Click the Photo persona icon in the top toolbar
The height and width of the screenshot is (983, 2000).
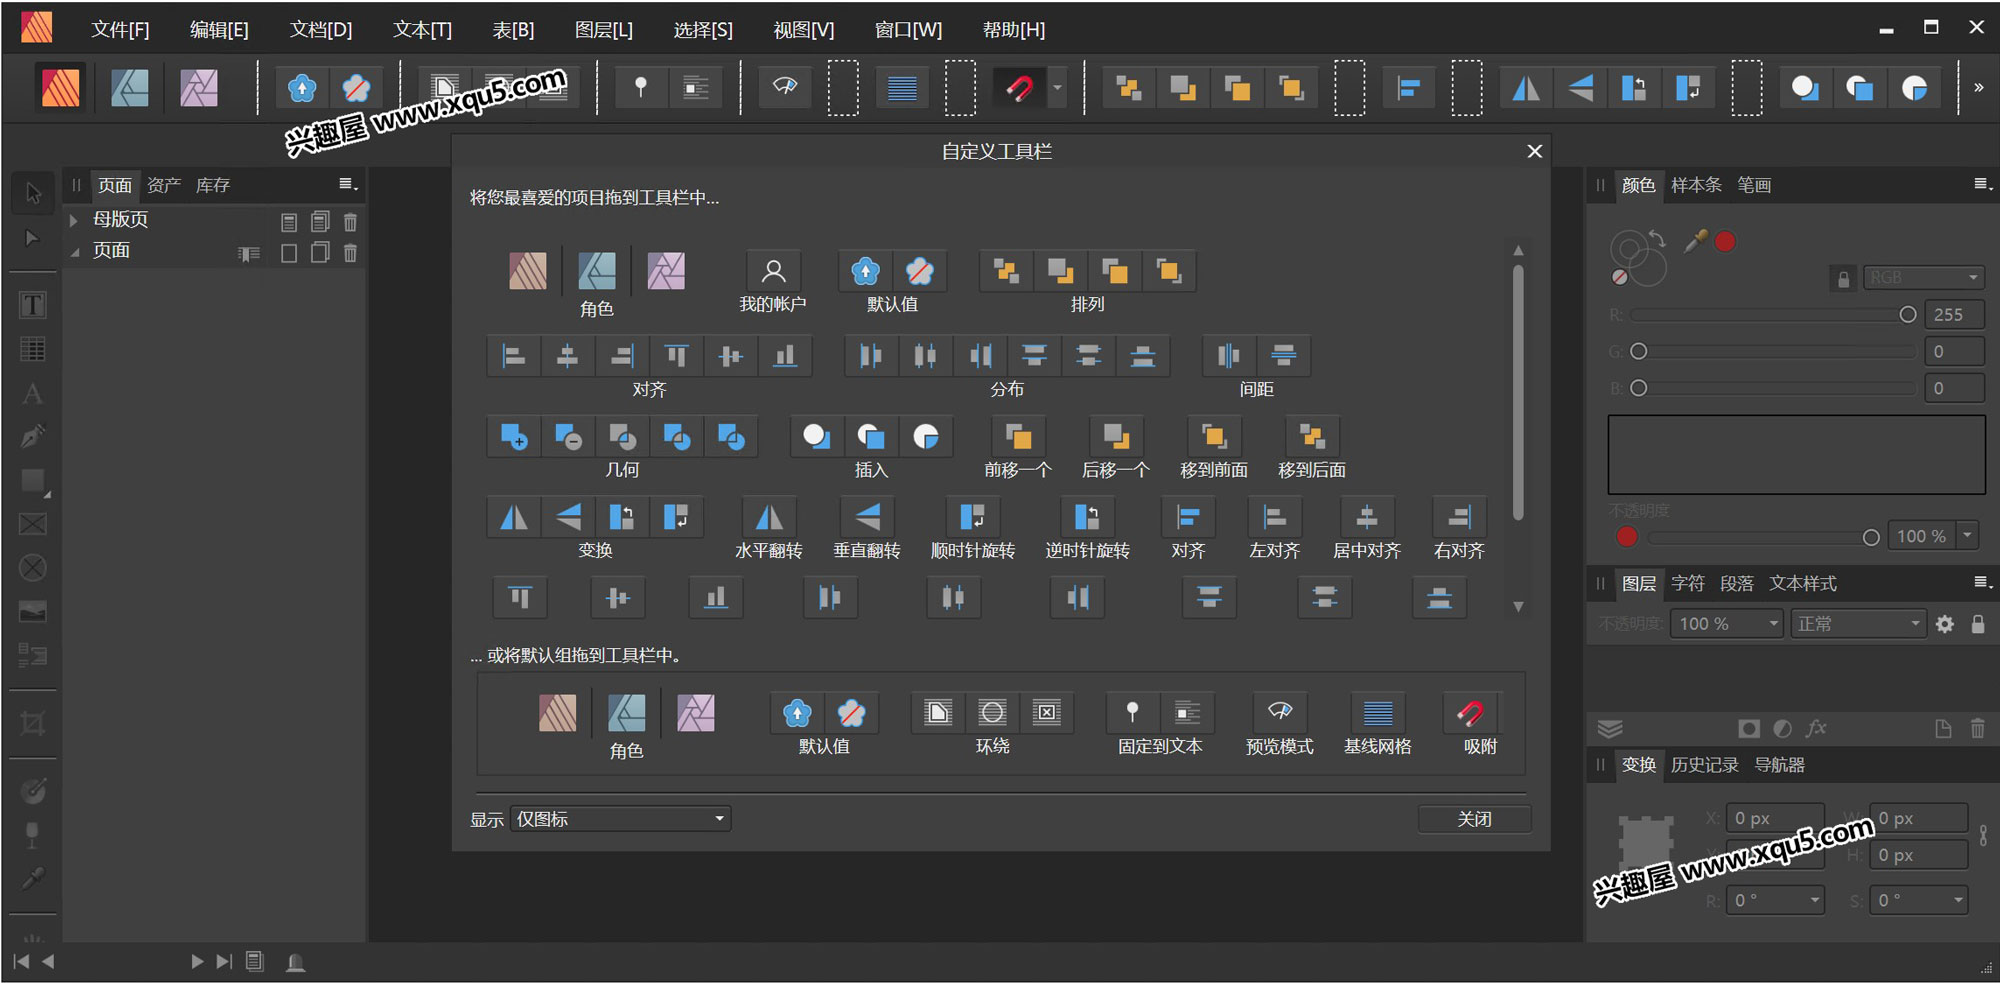tap(199, 88)
